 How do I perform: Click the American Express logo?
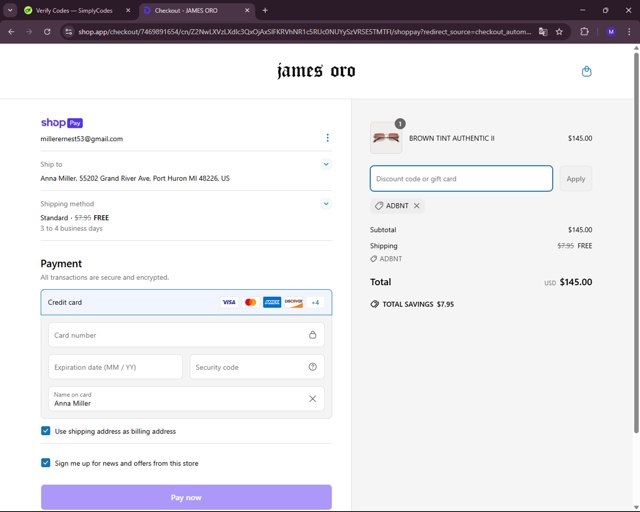click(x=272, y=302)
